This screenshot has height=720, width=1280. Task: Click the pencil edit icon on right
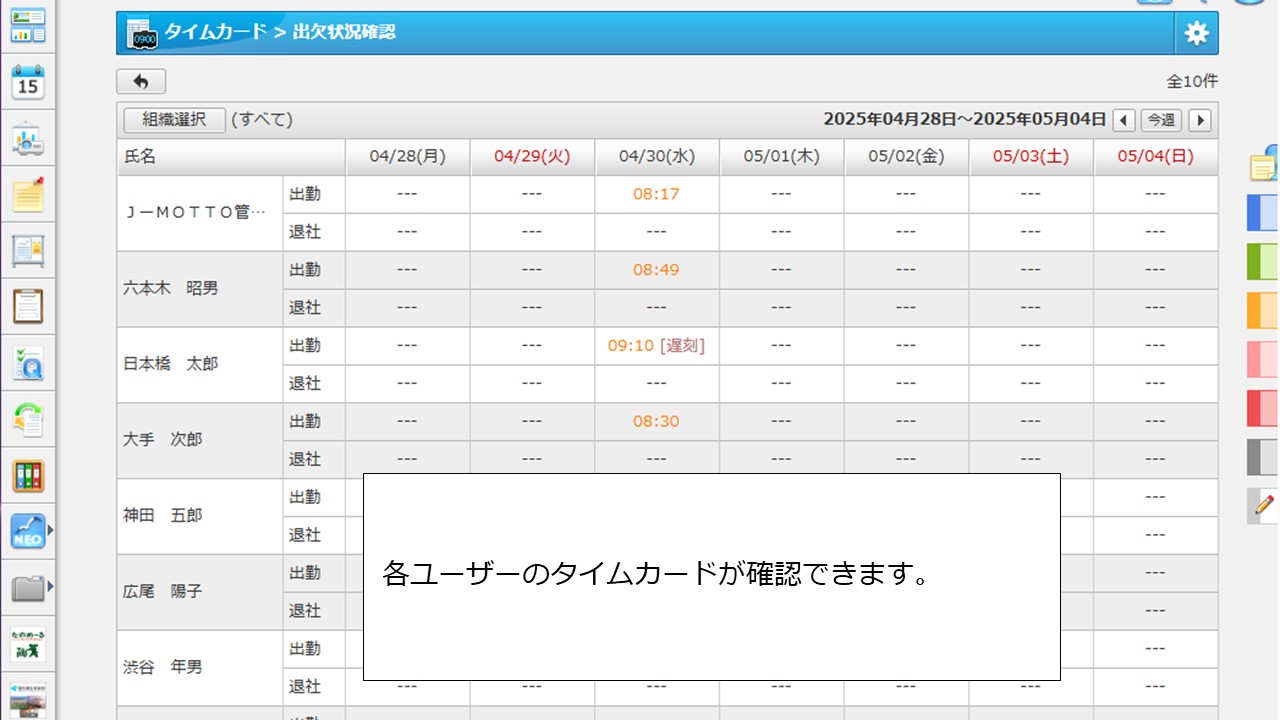(1264, 505)
